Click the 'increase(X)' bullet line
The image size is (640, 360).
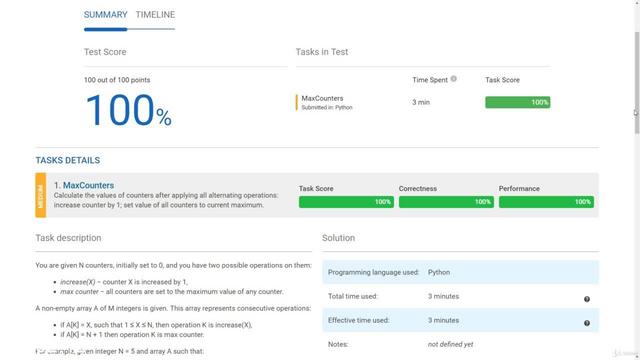[x=124, y=282]
